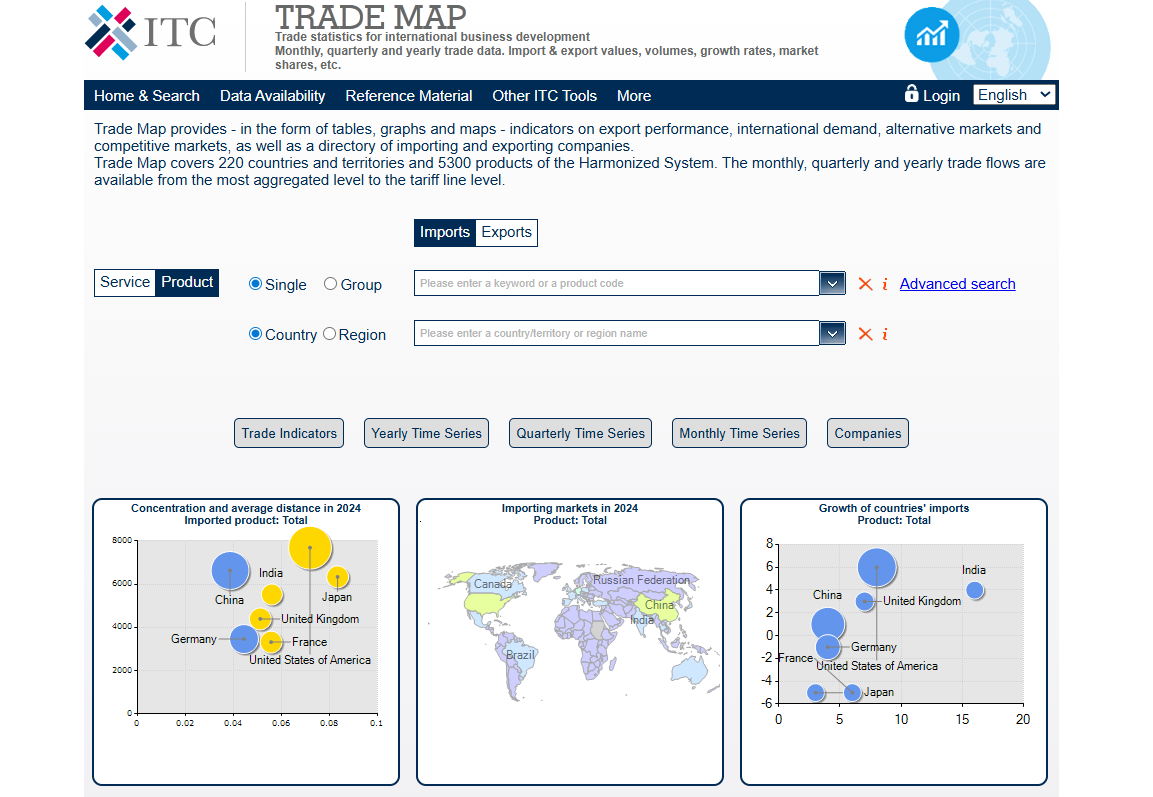Screen dimensions: 1153x797
Task: Expand the product keyword dropdown arrow
Action: tap(832, 283)
